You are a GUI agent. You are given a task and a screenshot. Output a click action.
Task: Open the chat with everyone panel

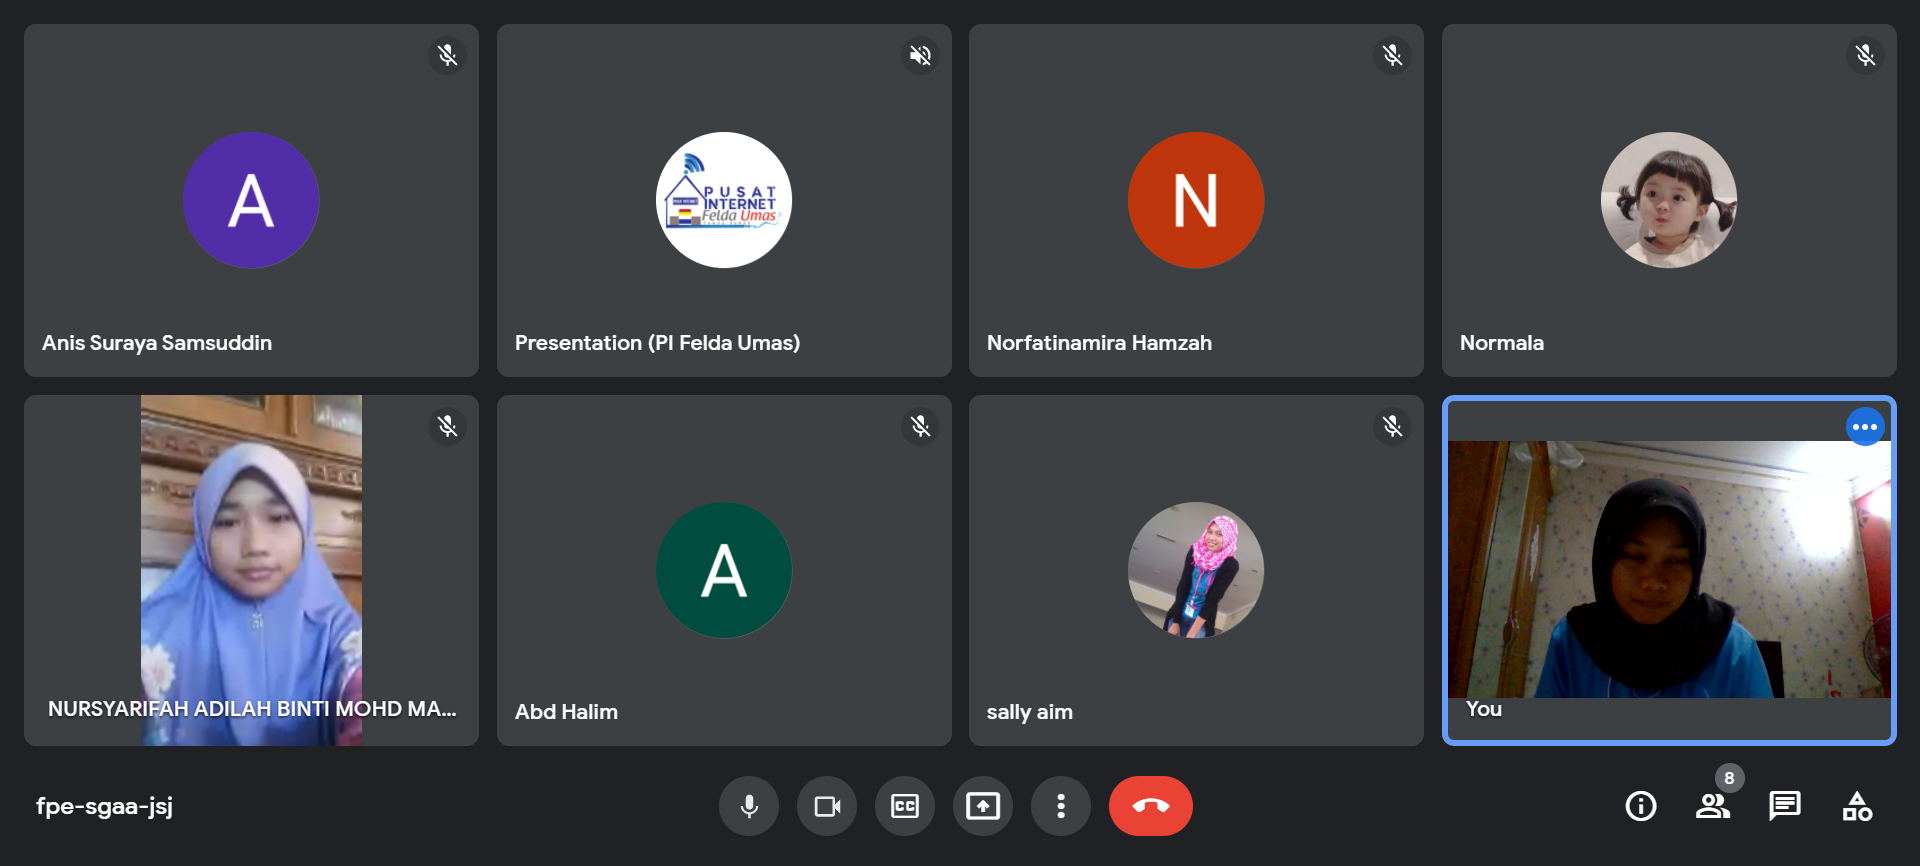[1784, 806]
